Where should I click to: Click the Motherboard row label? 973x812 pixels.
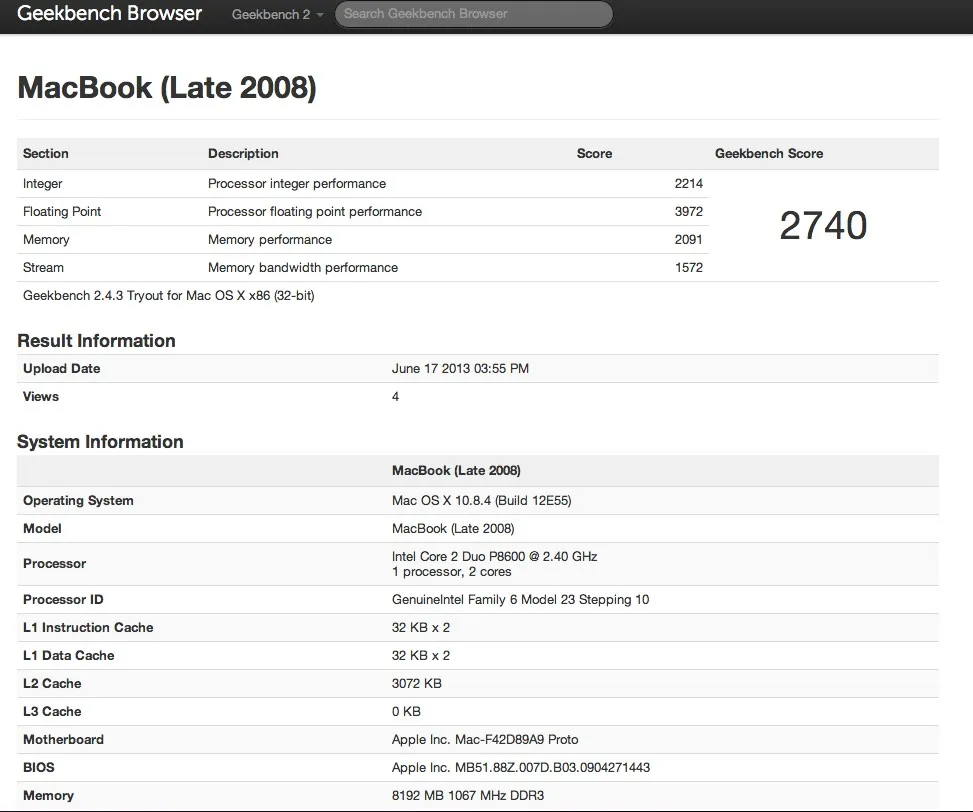pyautogui.click(x=63, y=739)
